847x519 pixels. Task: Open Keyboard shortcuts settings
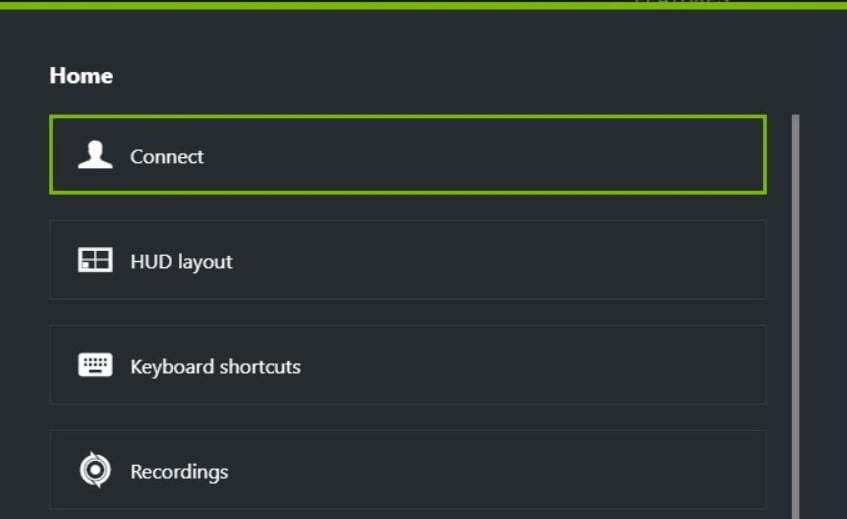[x=408, y=365]
